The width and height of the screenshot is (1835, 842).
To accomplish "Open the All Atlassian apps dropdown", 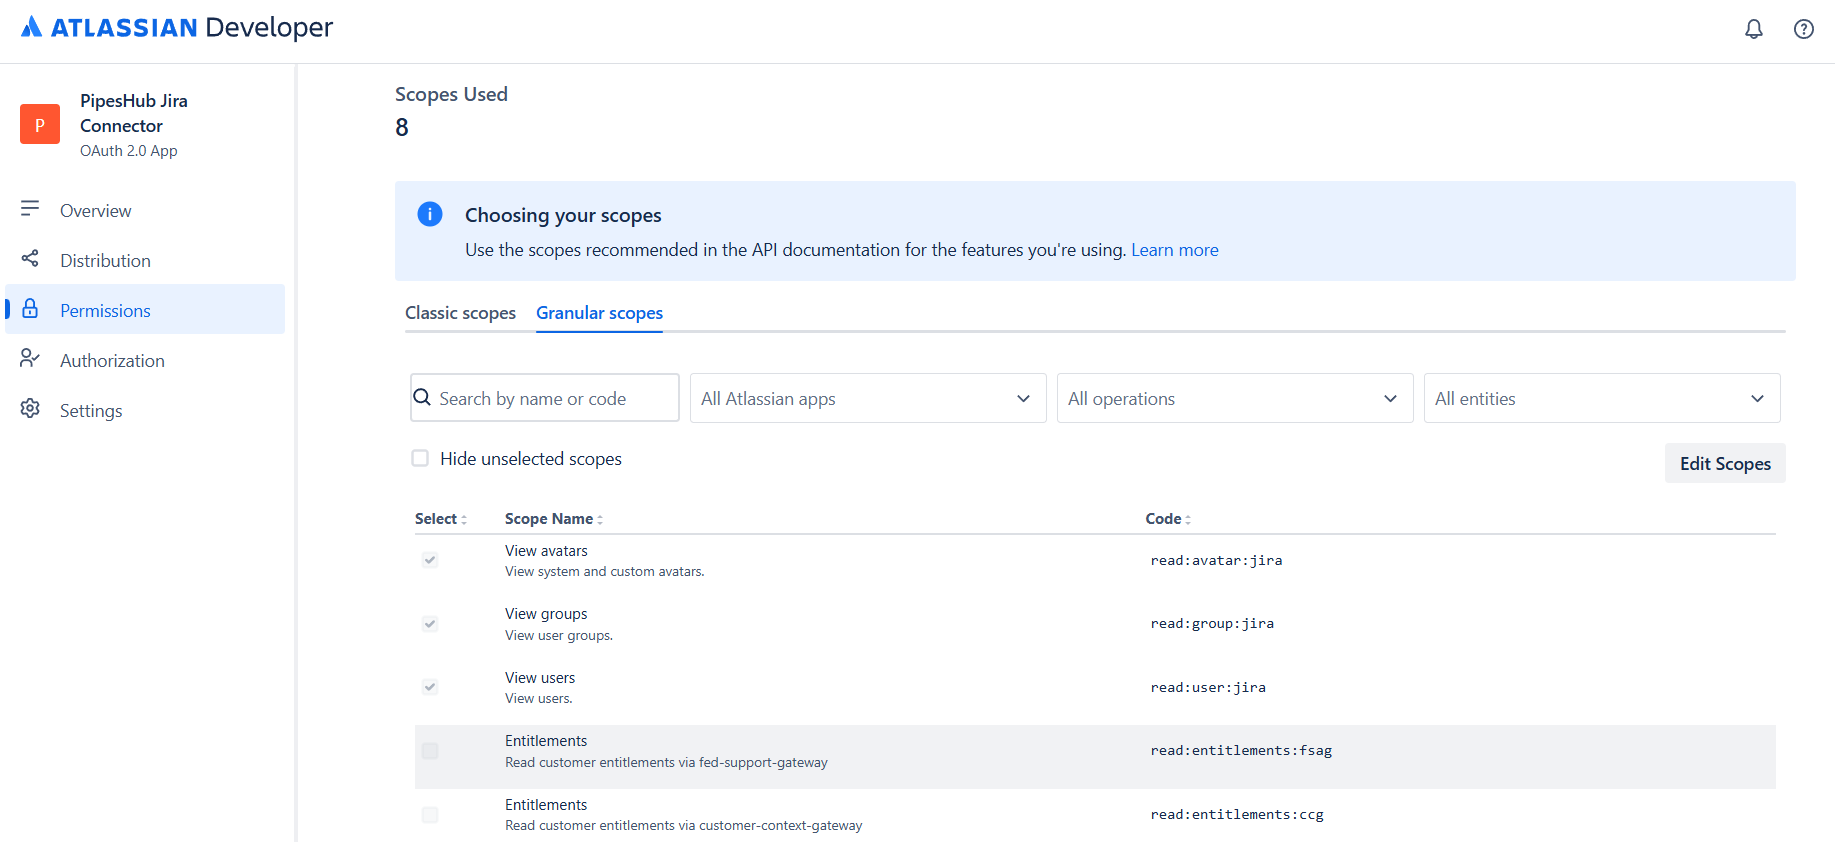I will click(x=868, y=398).
